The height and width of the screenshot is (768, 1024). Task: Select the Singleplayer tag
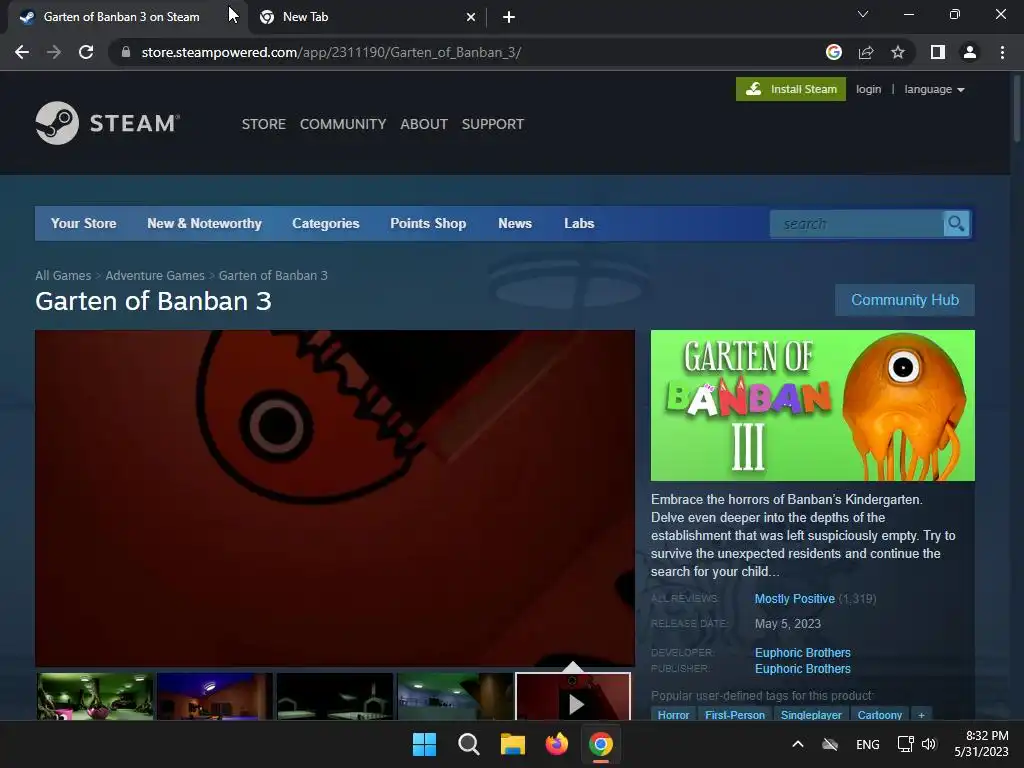(811, 715)
